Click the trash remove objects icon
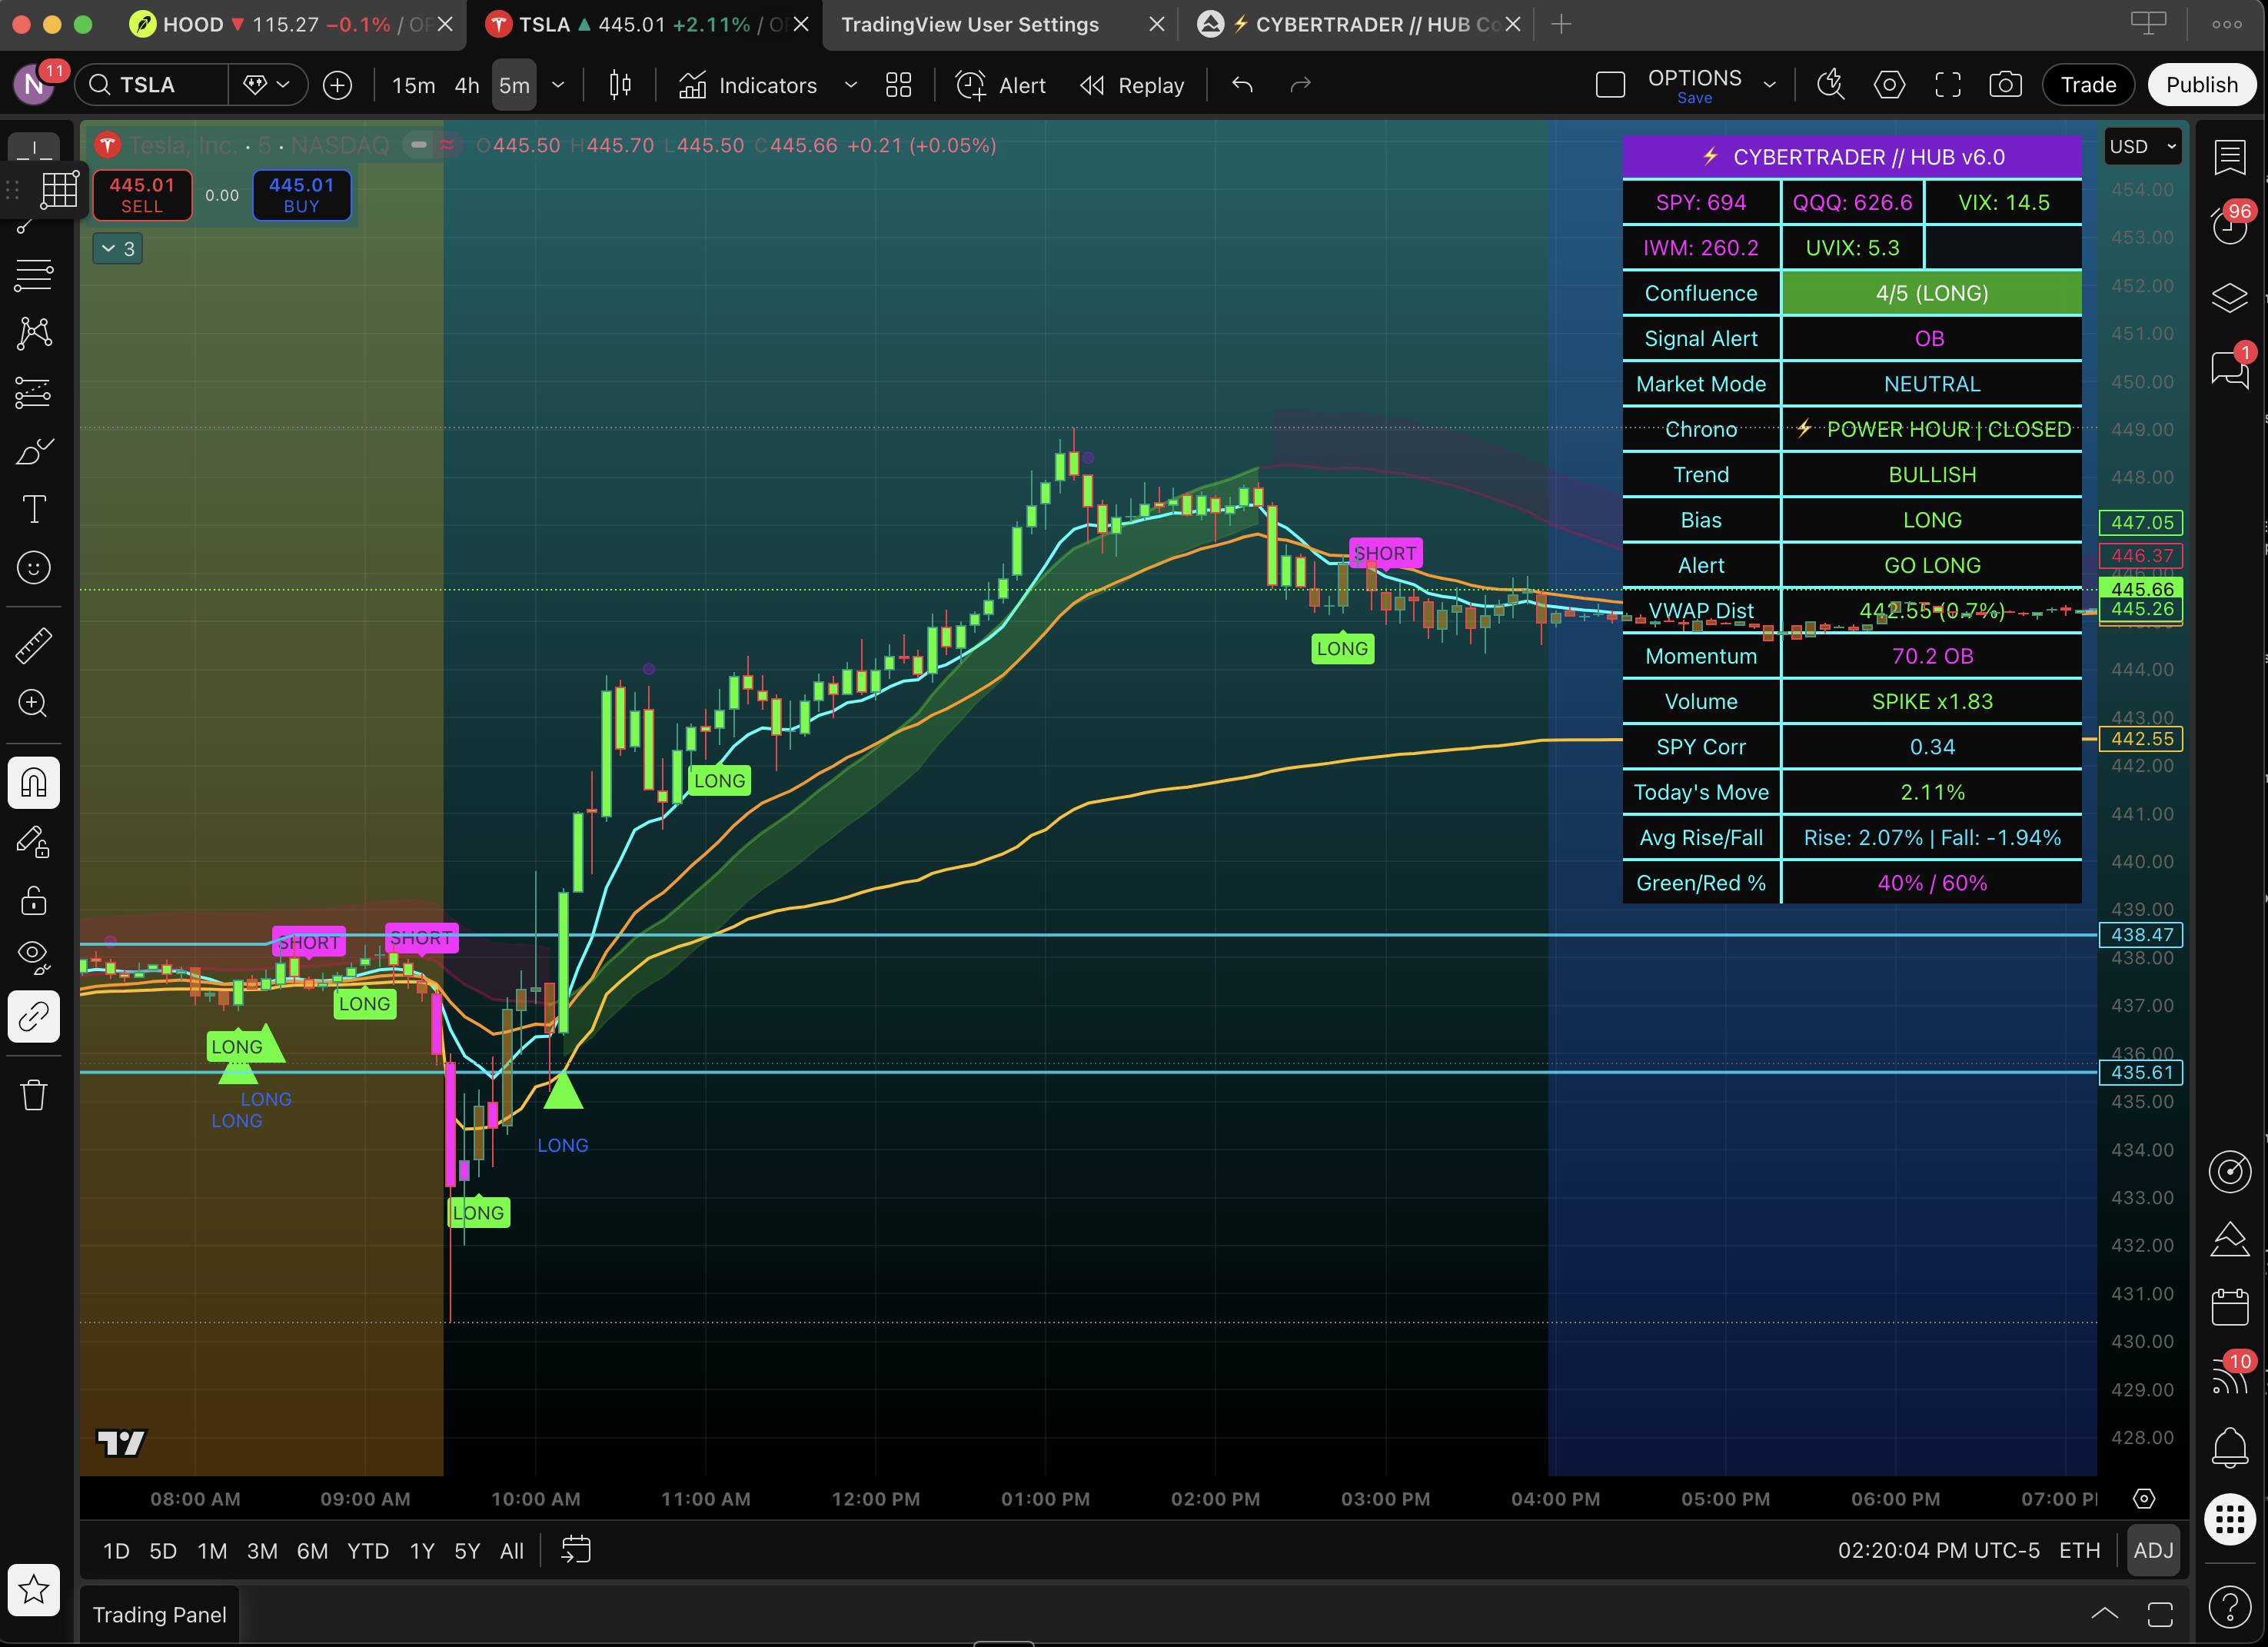 (x=34, y=1095)
